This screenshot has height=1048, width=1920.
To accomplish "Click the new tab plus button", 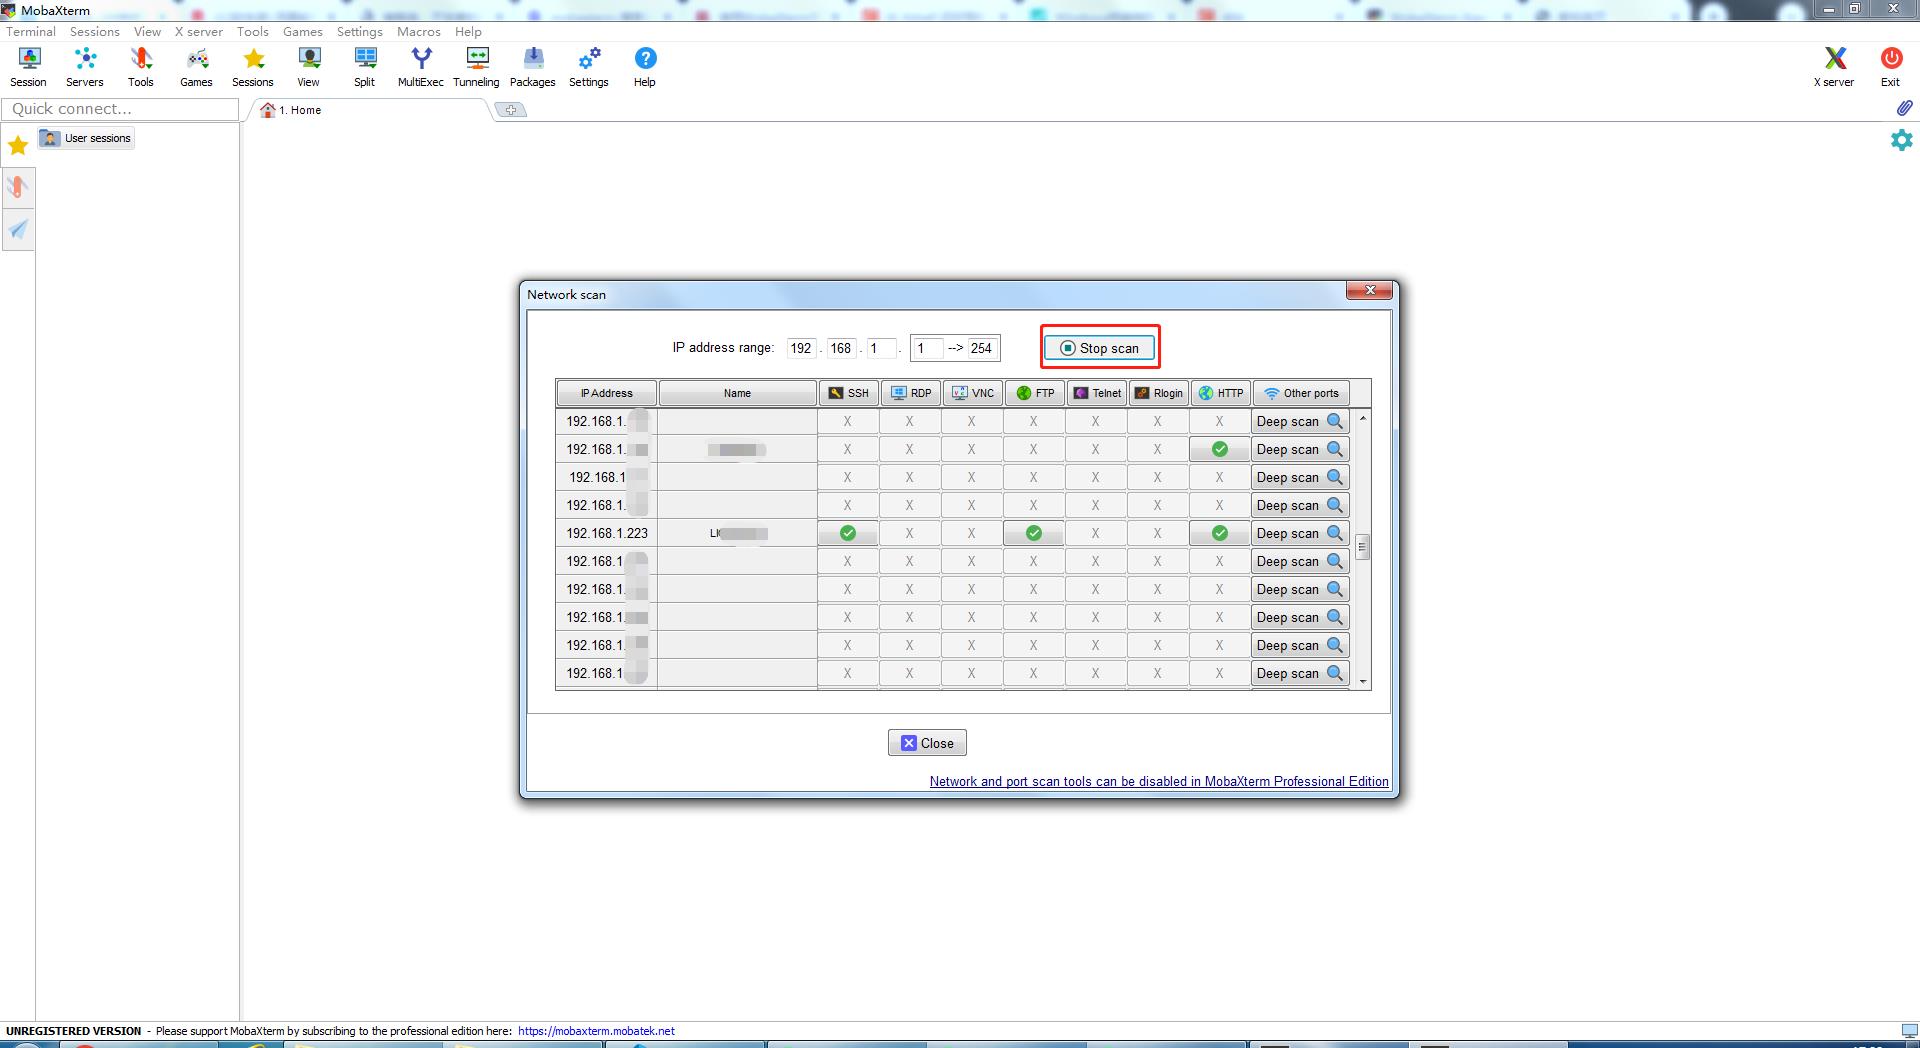I will click(511, 110).
